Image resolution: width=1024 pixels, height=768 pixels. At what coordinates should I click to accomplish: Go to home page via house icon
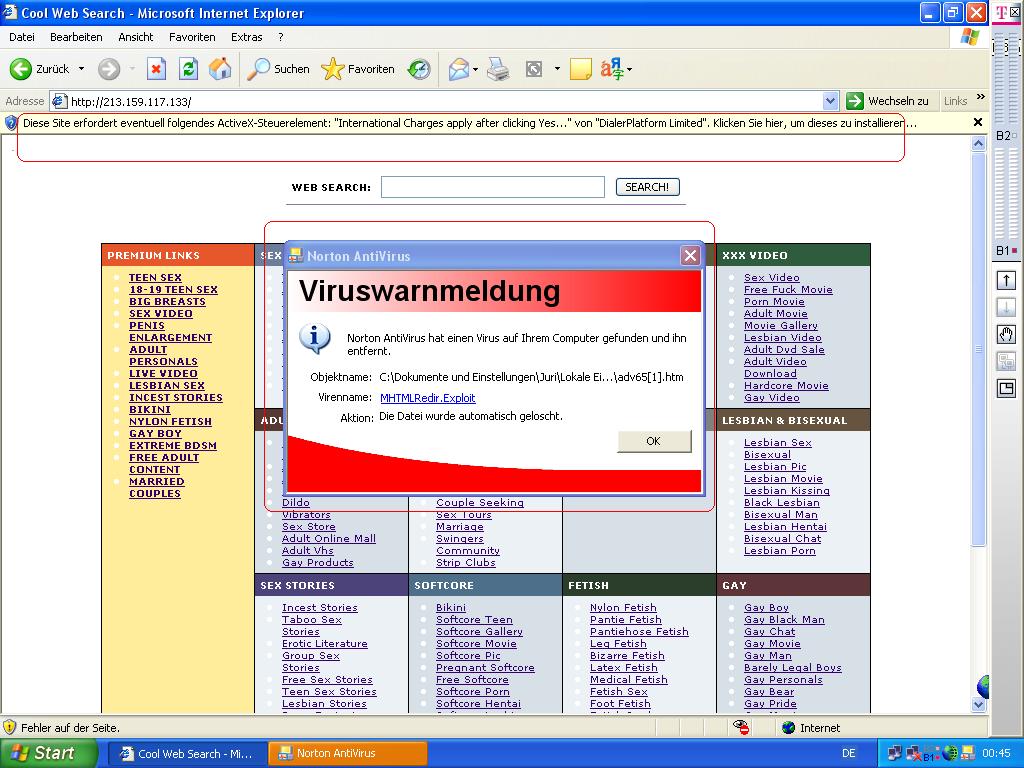(220, 69)
